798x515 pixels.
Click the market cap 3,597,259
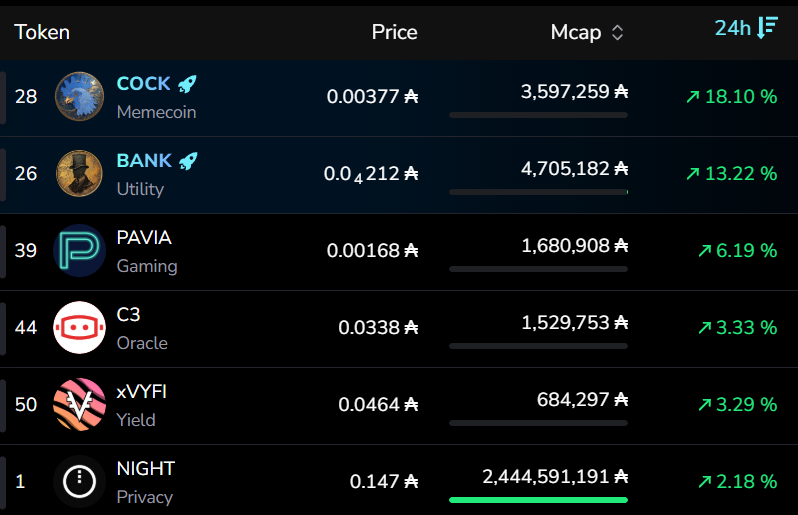(x=574, y=92)
